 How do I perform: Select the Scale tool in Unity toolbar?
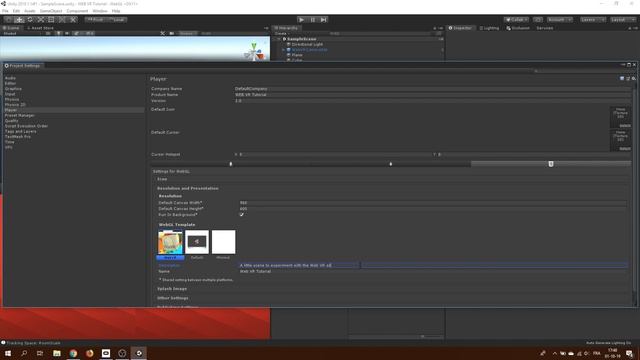(40, 20)
